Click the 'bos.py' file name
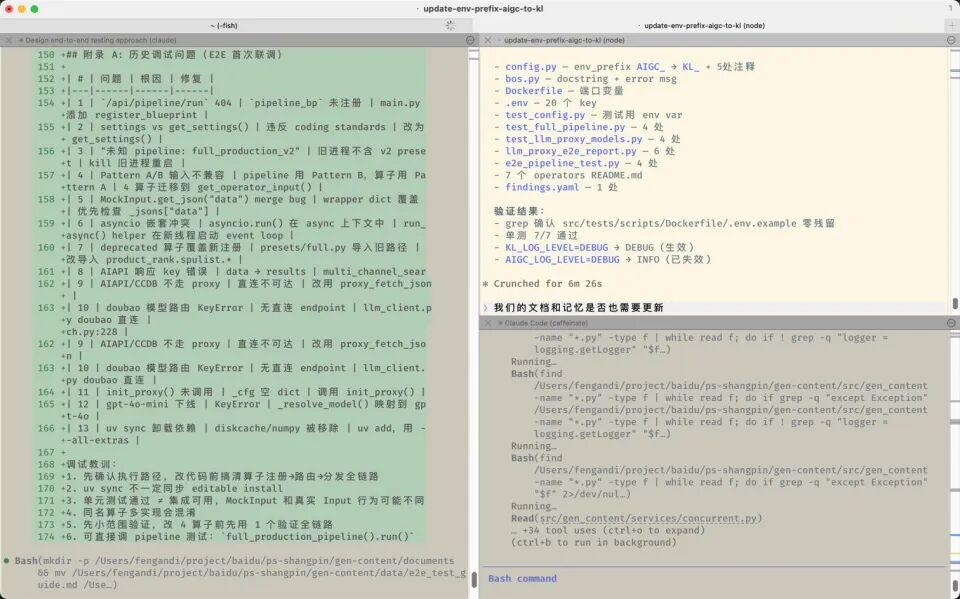Screen dimensions: 960x599 pyautogui.click(x=522, y=79)
